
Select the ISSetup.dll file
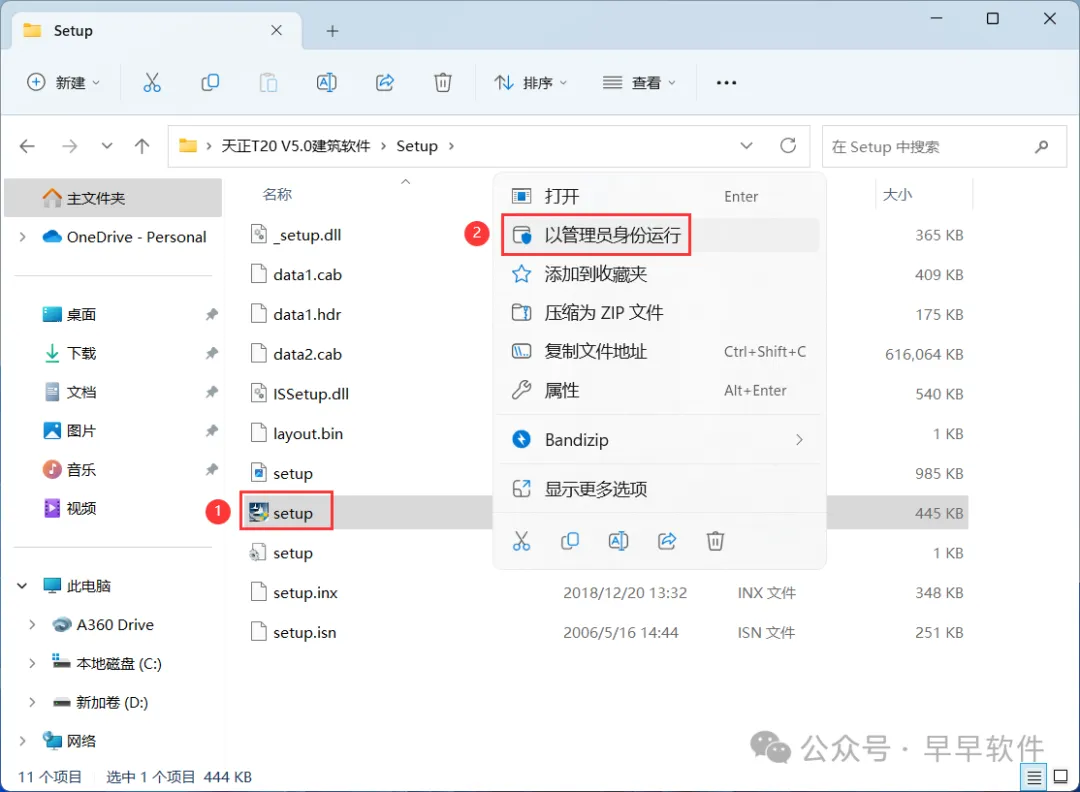(x=300, y=394)
